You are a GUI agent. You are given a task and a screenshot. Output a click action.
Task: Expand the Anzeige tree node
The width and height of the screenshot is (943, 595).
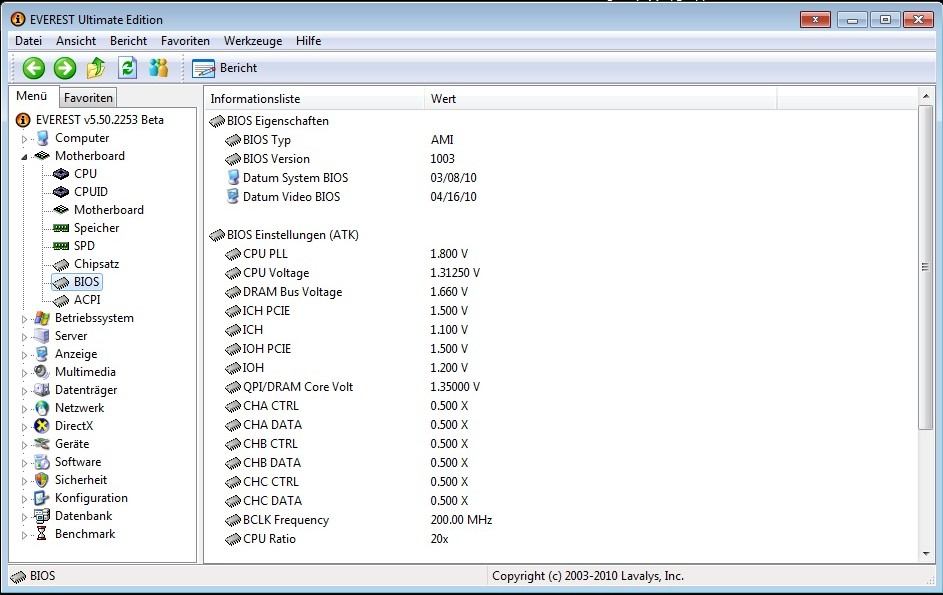click(24, 355)
